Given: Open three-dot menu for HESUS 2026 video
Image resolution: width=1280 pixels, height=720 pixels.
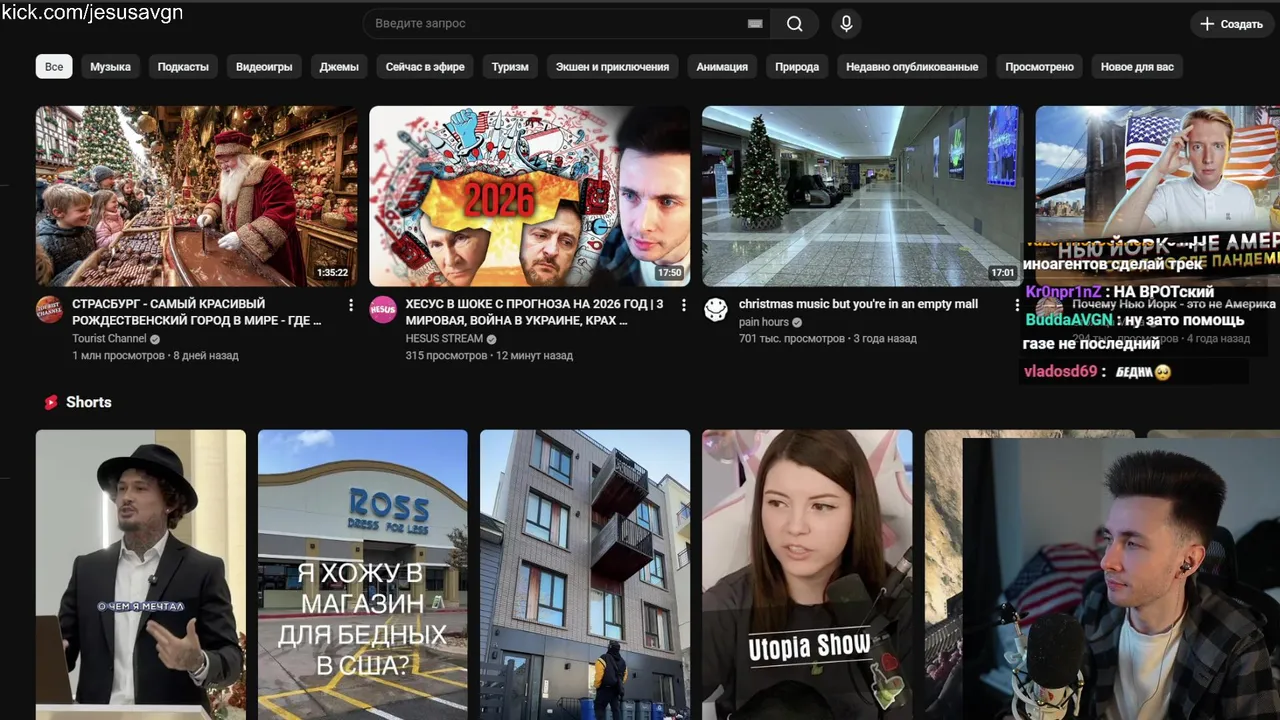Looking at the screenshot, I should pos(684,304).
